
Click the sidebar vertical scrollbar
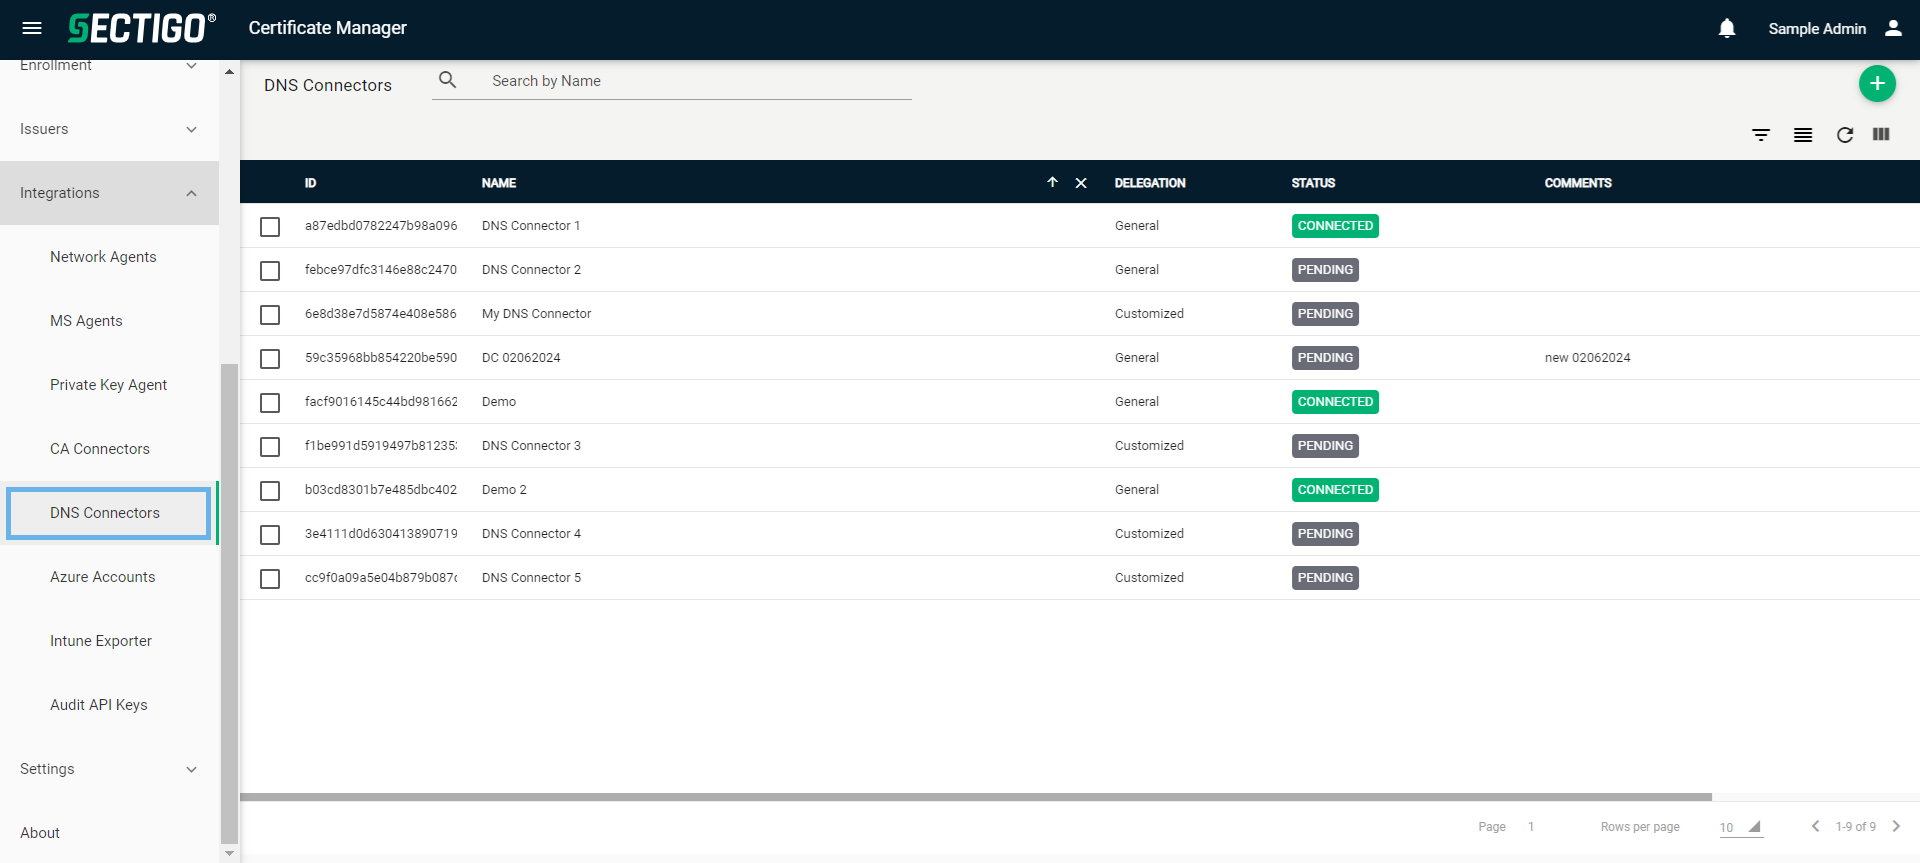(229, 604)
